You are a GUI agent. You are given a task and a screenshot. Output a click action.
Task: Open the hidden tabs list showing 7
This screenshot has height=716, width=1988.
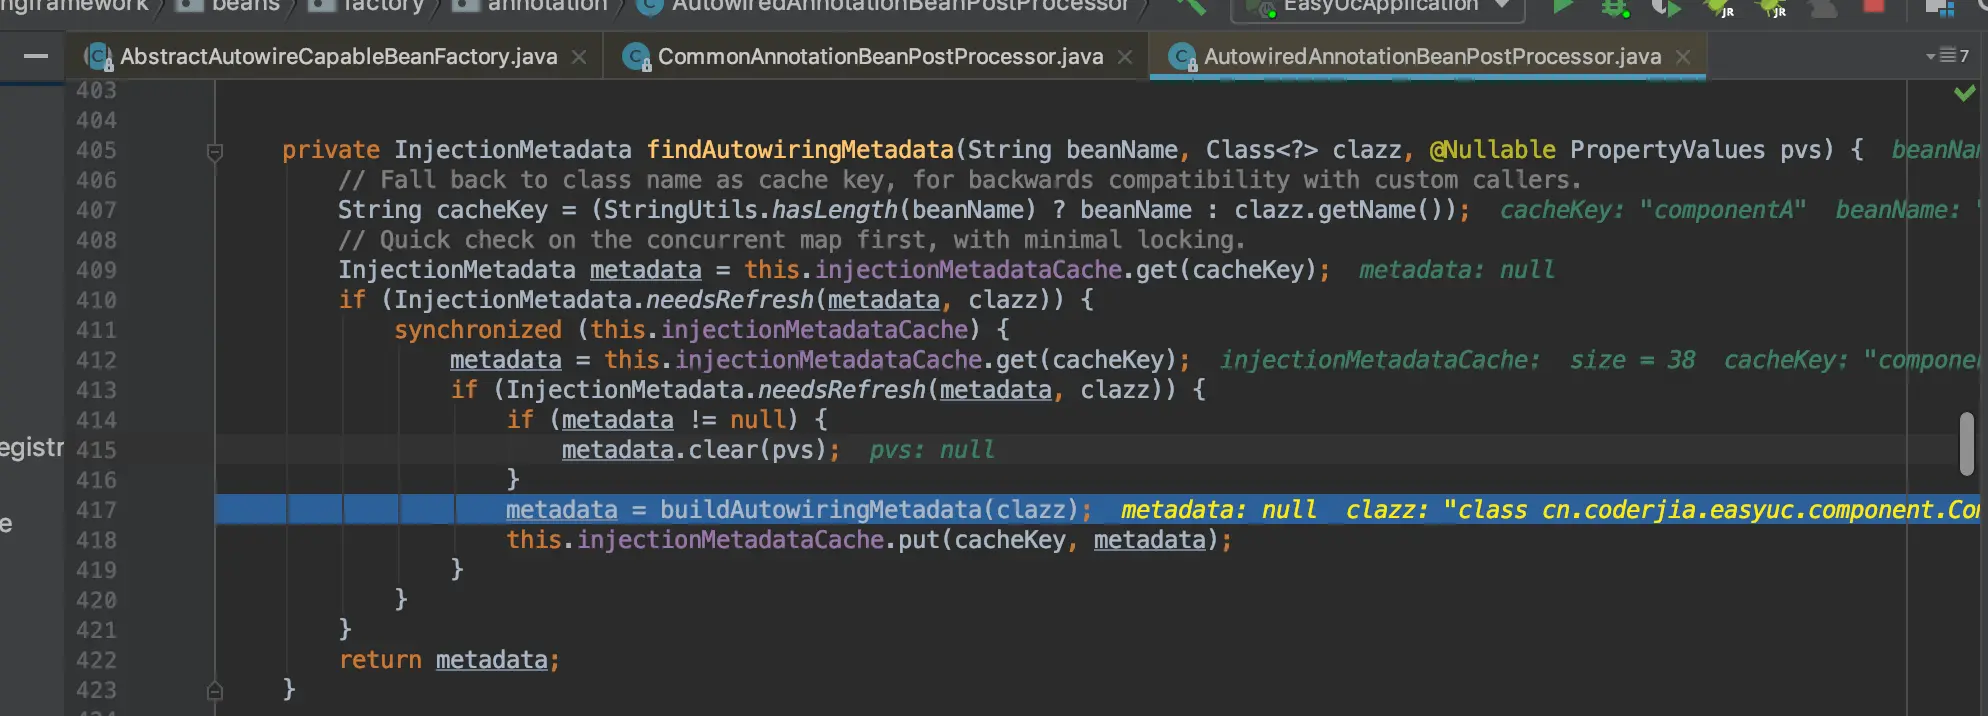pos(1948,56)
